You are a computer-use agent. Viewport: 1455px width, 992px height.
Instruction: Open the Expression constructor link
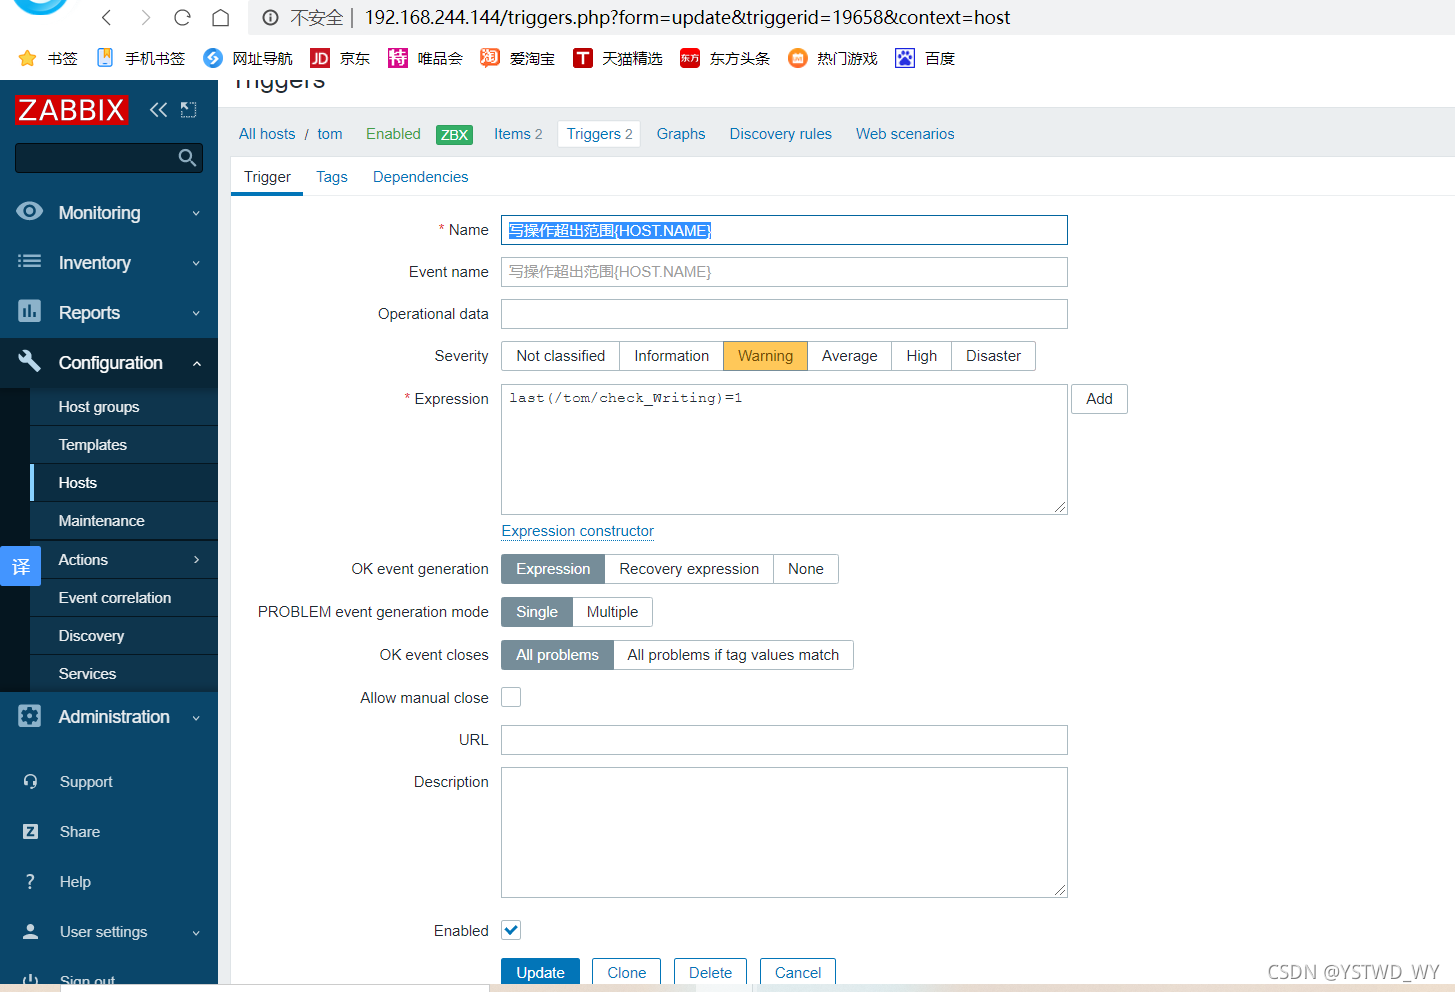click(x=578, y=531)
